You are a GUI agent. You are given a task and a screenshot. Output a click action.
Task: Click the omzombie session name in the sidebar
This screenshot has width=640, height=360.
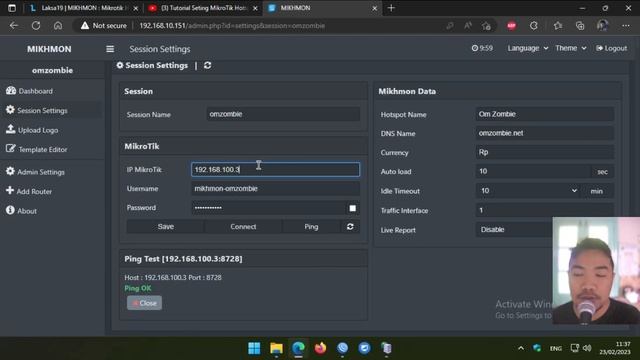[x=52, y=70]
